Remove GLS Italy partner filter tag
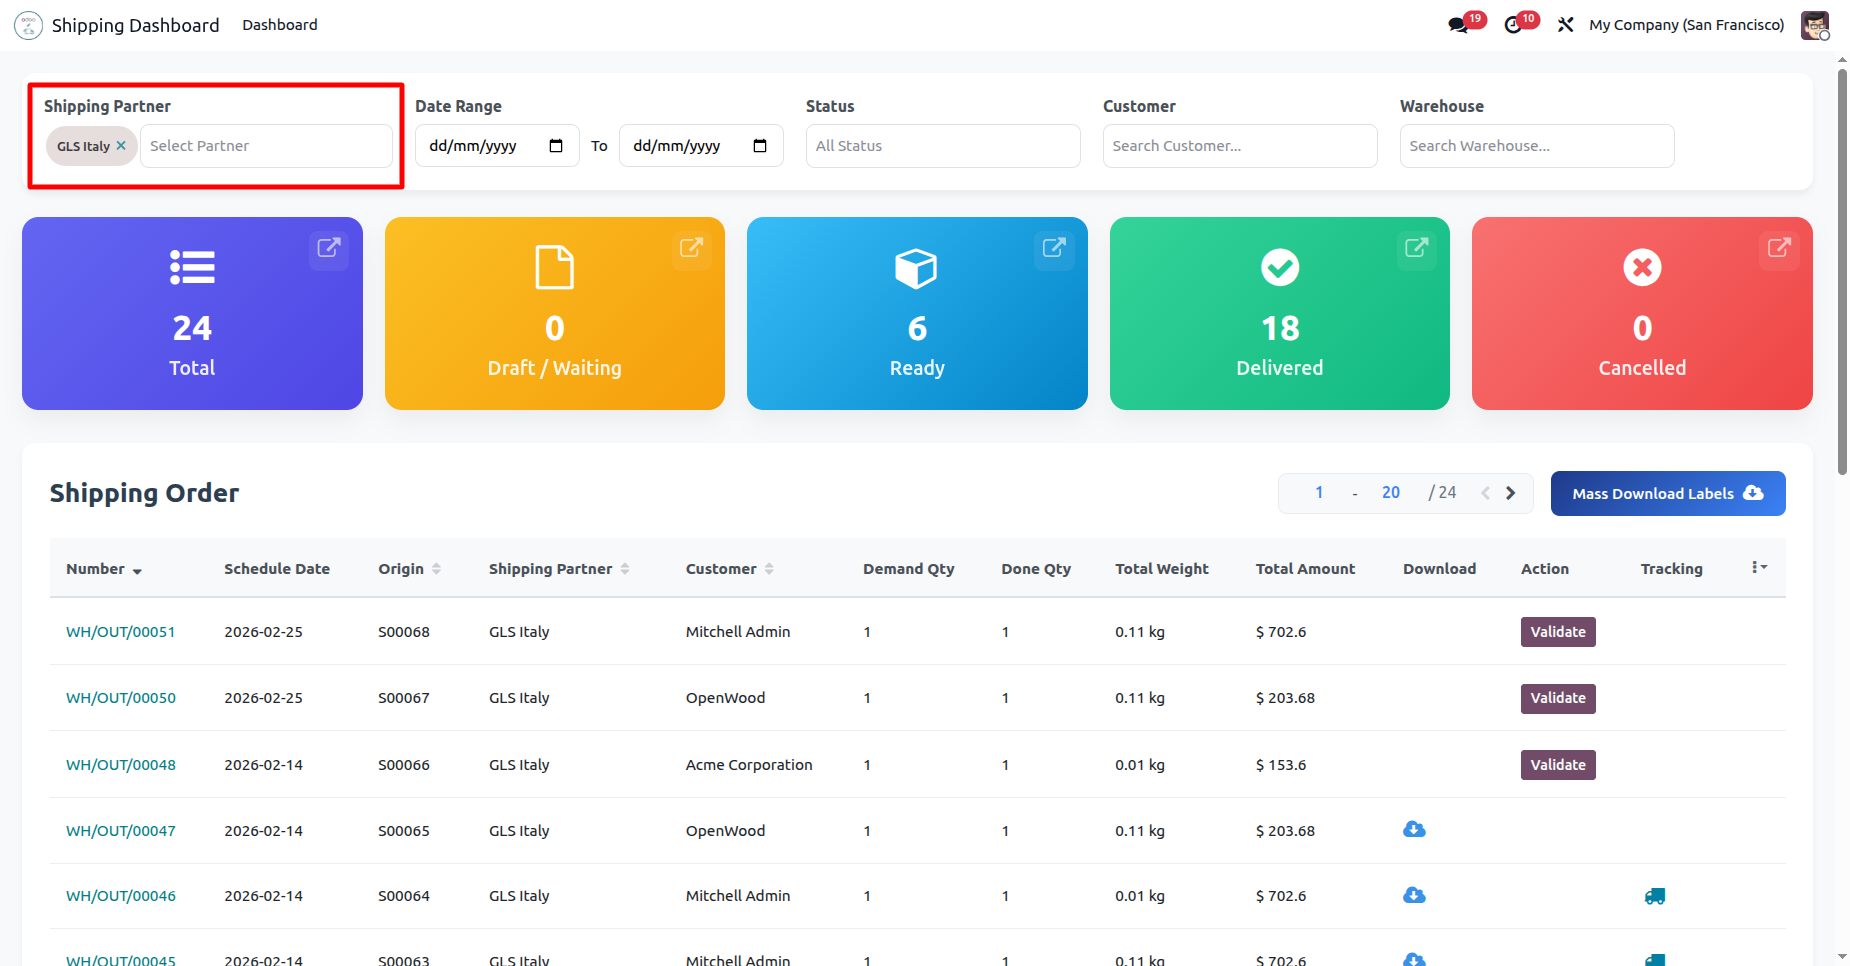Screen dimensions: 1850x966 [121, 146]
